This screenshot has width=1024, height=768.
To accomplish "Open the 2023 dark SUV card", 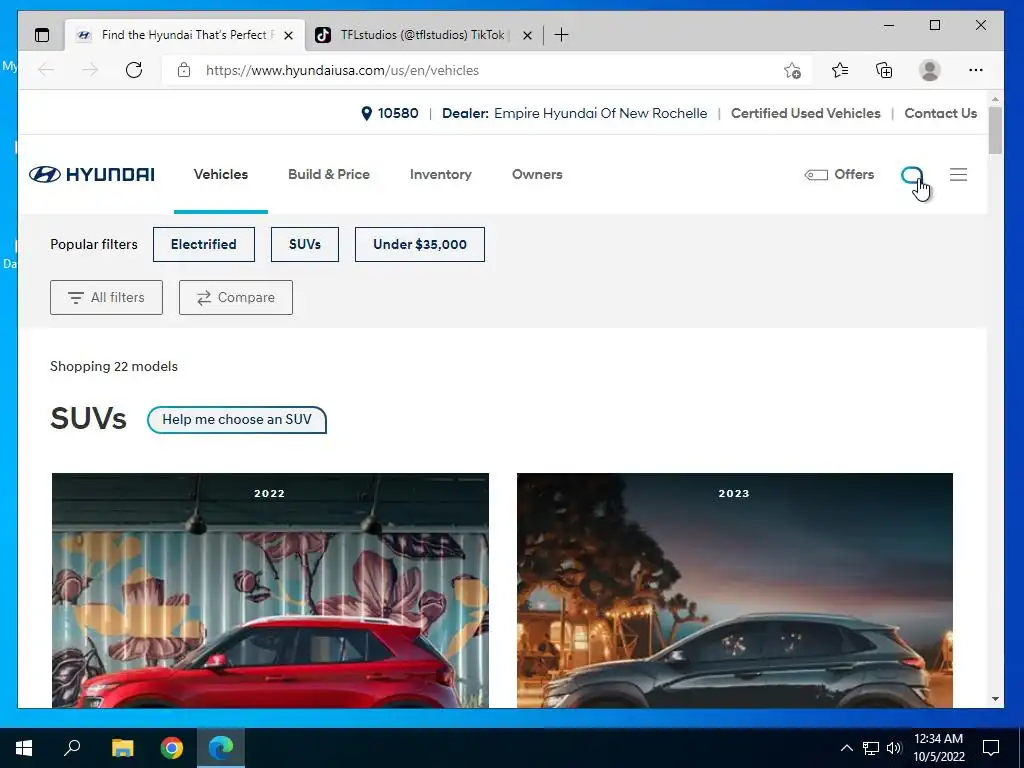I will pos(735,590).
